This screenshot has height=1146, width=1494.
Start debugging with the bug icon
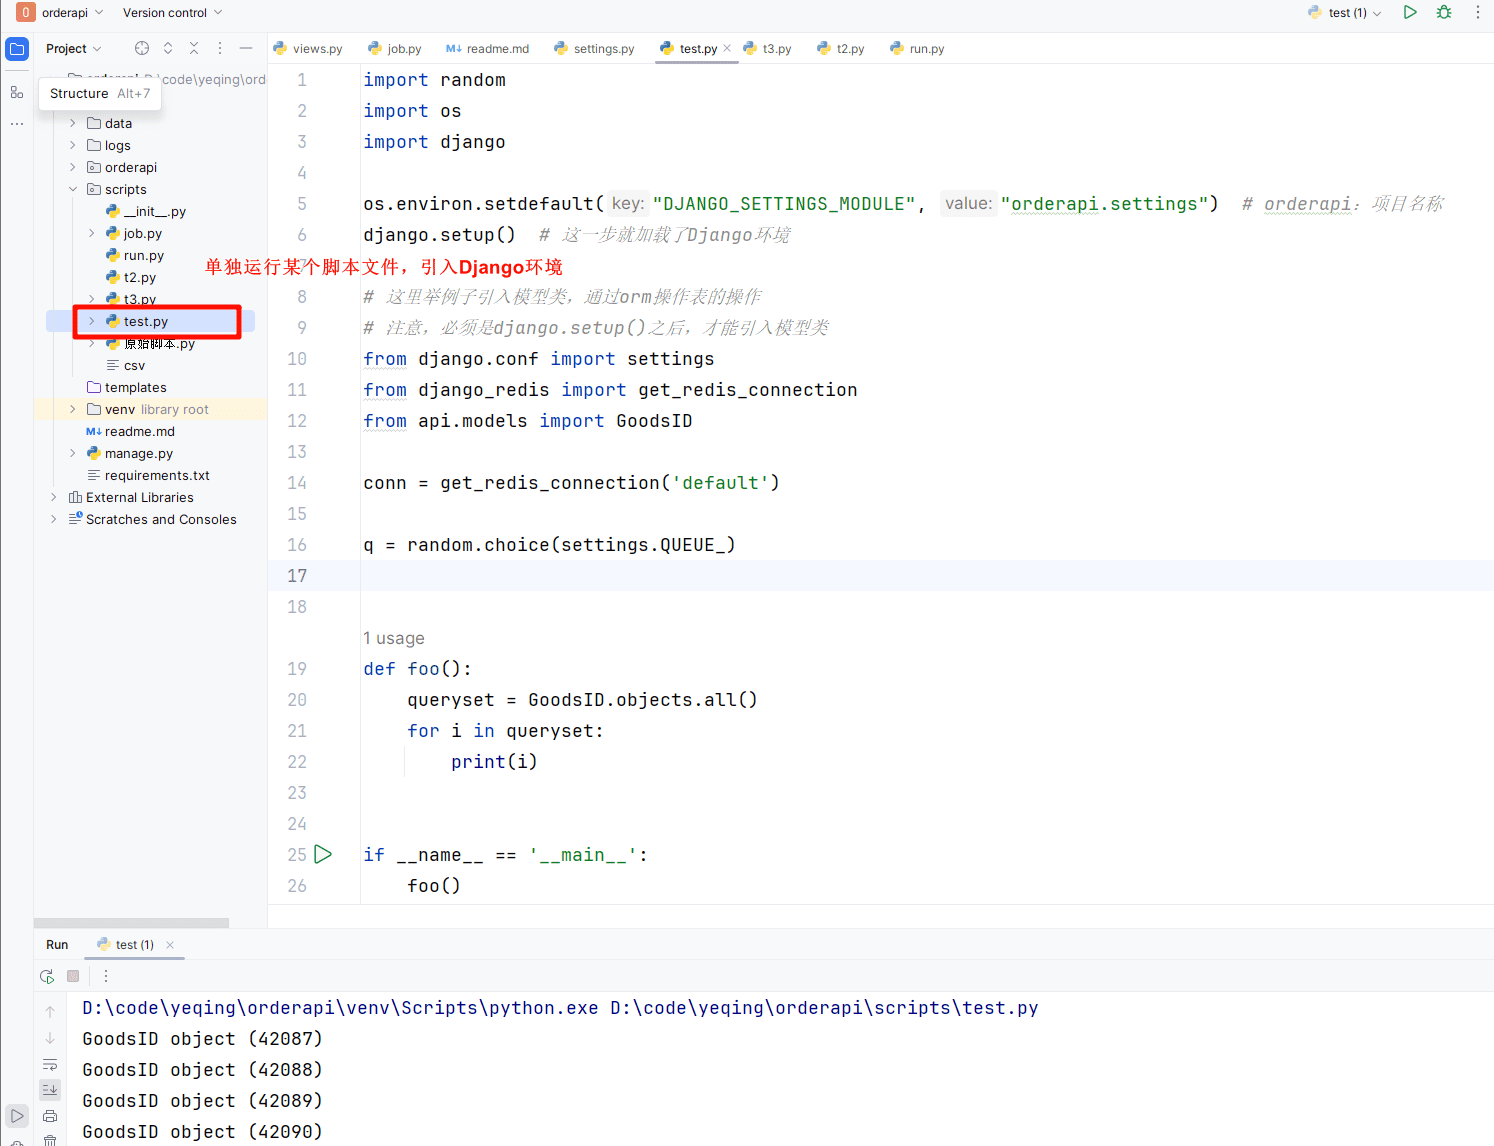tap(1444, 12)
